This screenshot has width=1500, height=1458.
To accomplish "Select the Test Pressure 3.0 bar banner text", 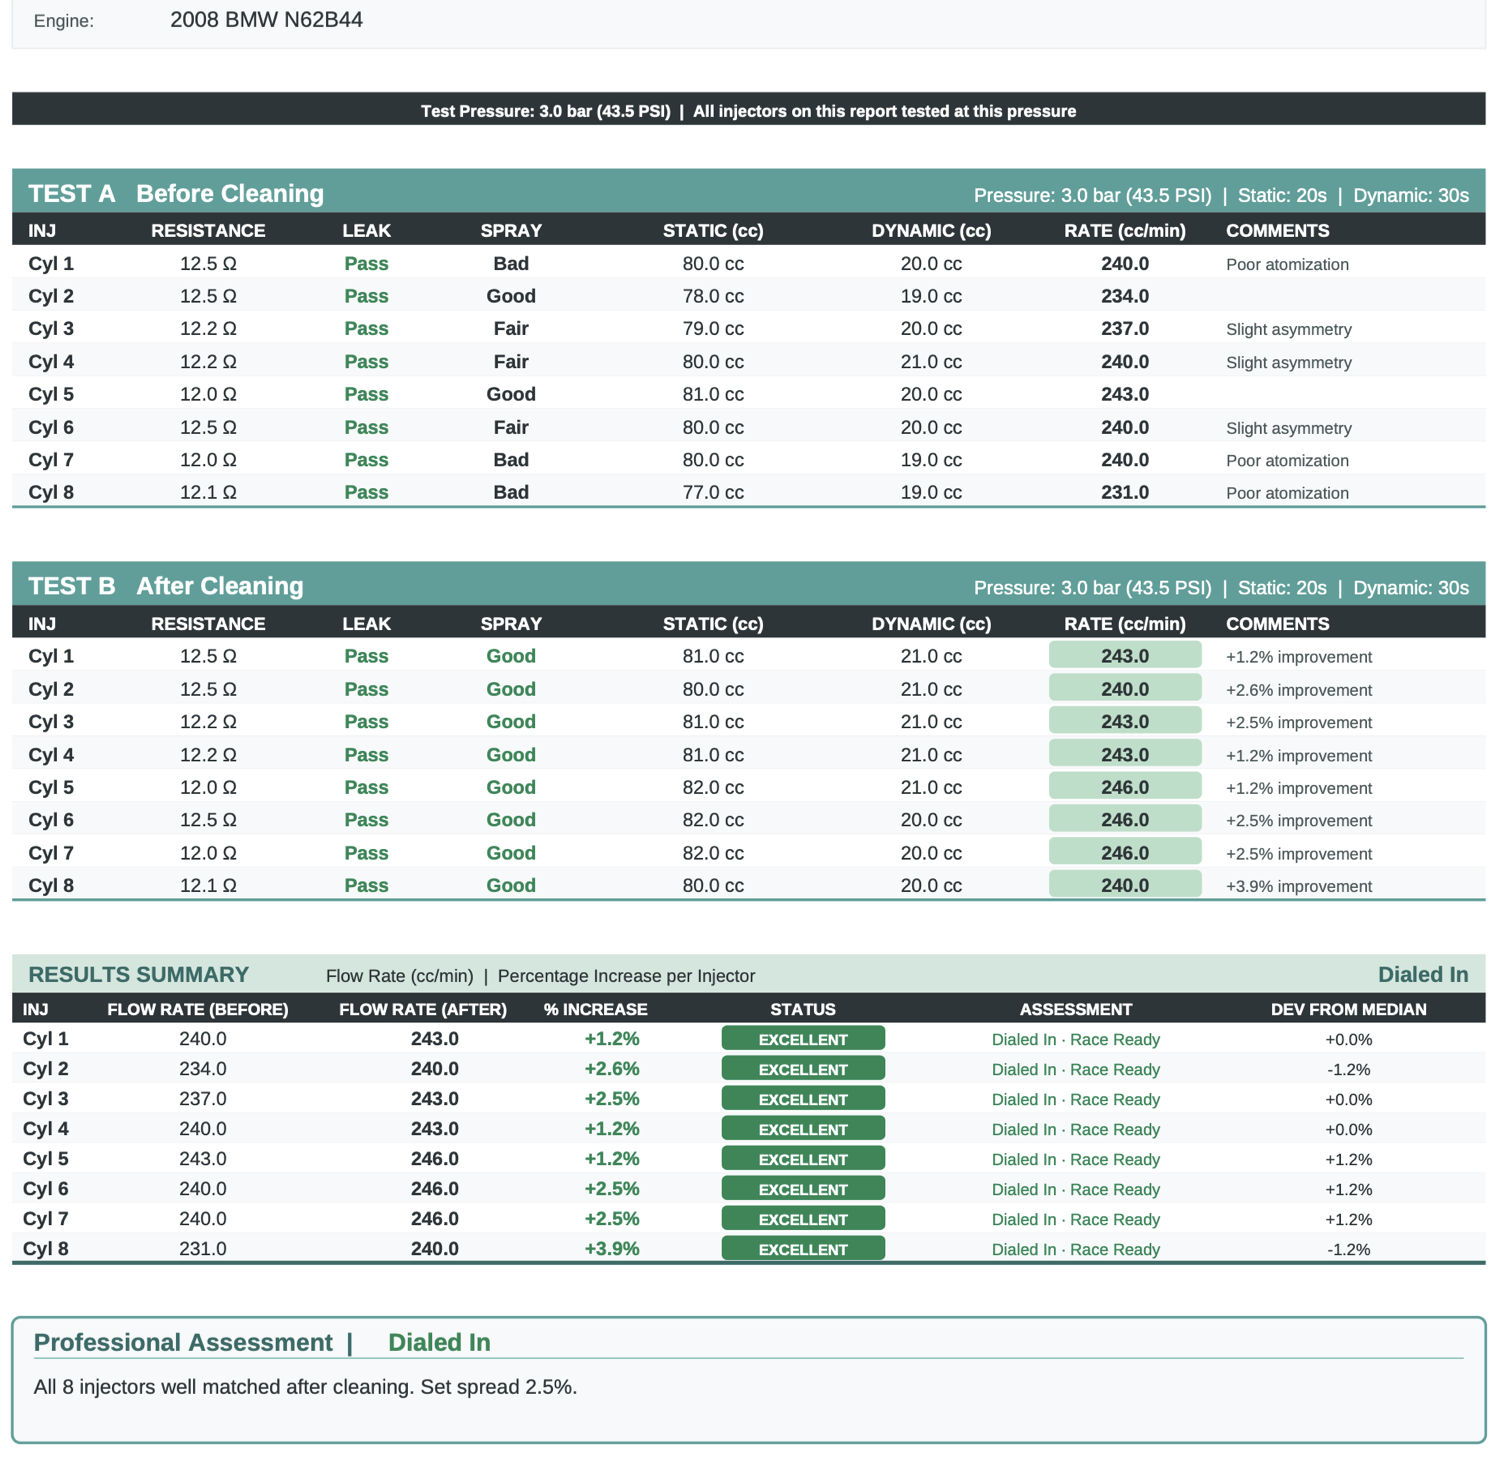I will [x=748, y=111].
